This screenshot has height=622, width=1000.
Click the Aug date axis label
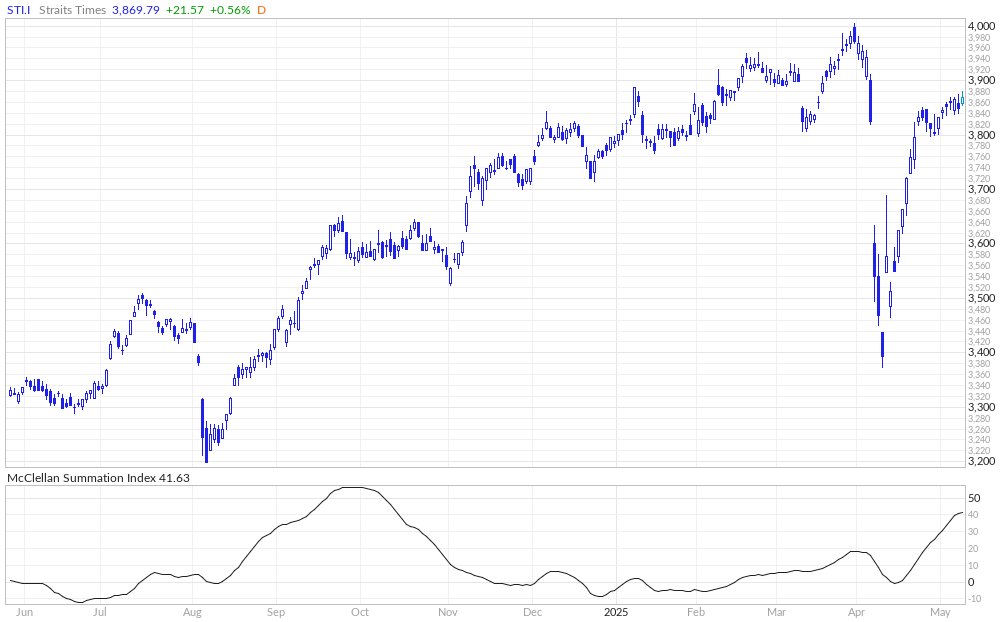[x=192, y=612]
